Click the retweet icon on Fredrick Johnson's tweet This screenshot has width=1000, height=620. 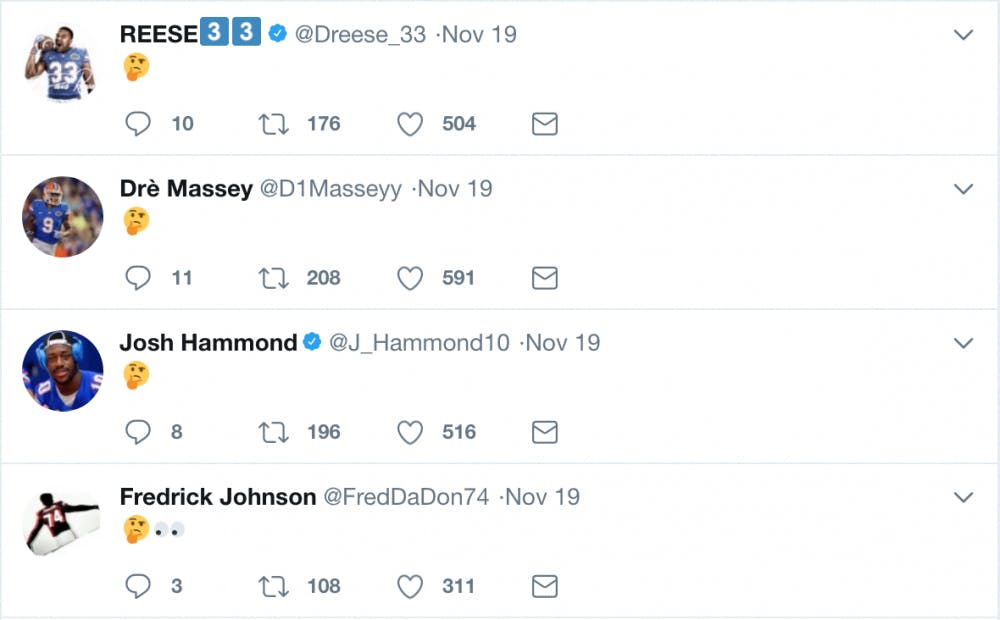(x=270, y=586)
